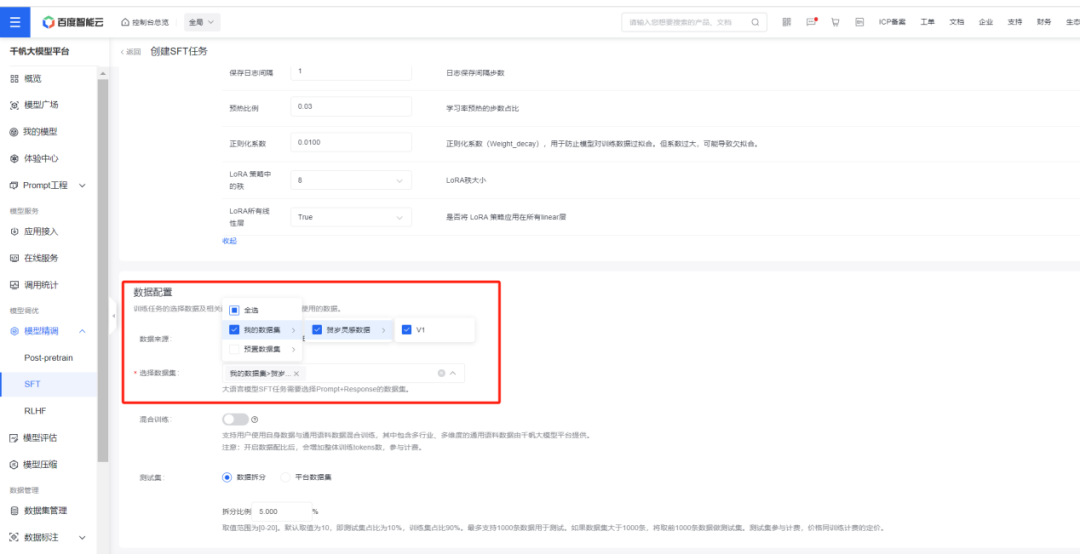Click the 模型压缩 sidebar icon
This screenshot has width=1080, height=554.
[14, 464]
